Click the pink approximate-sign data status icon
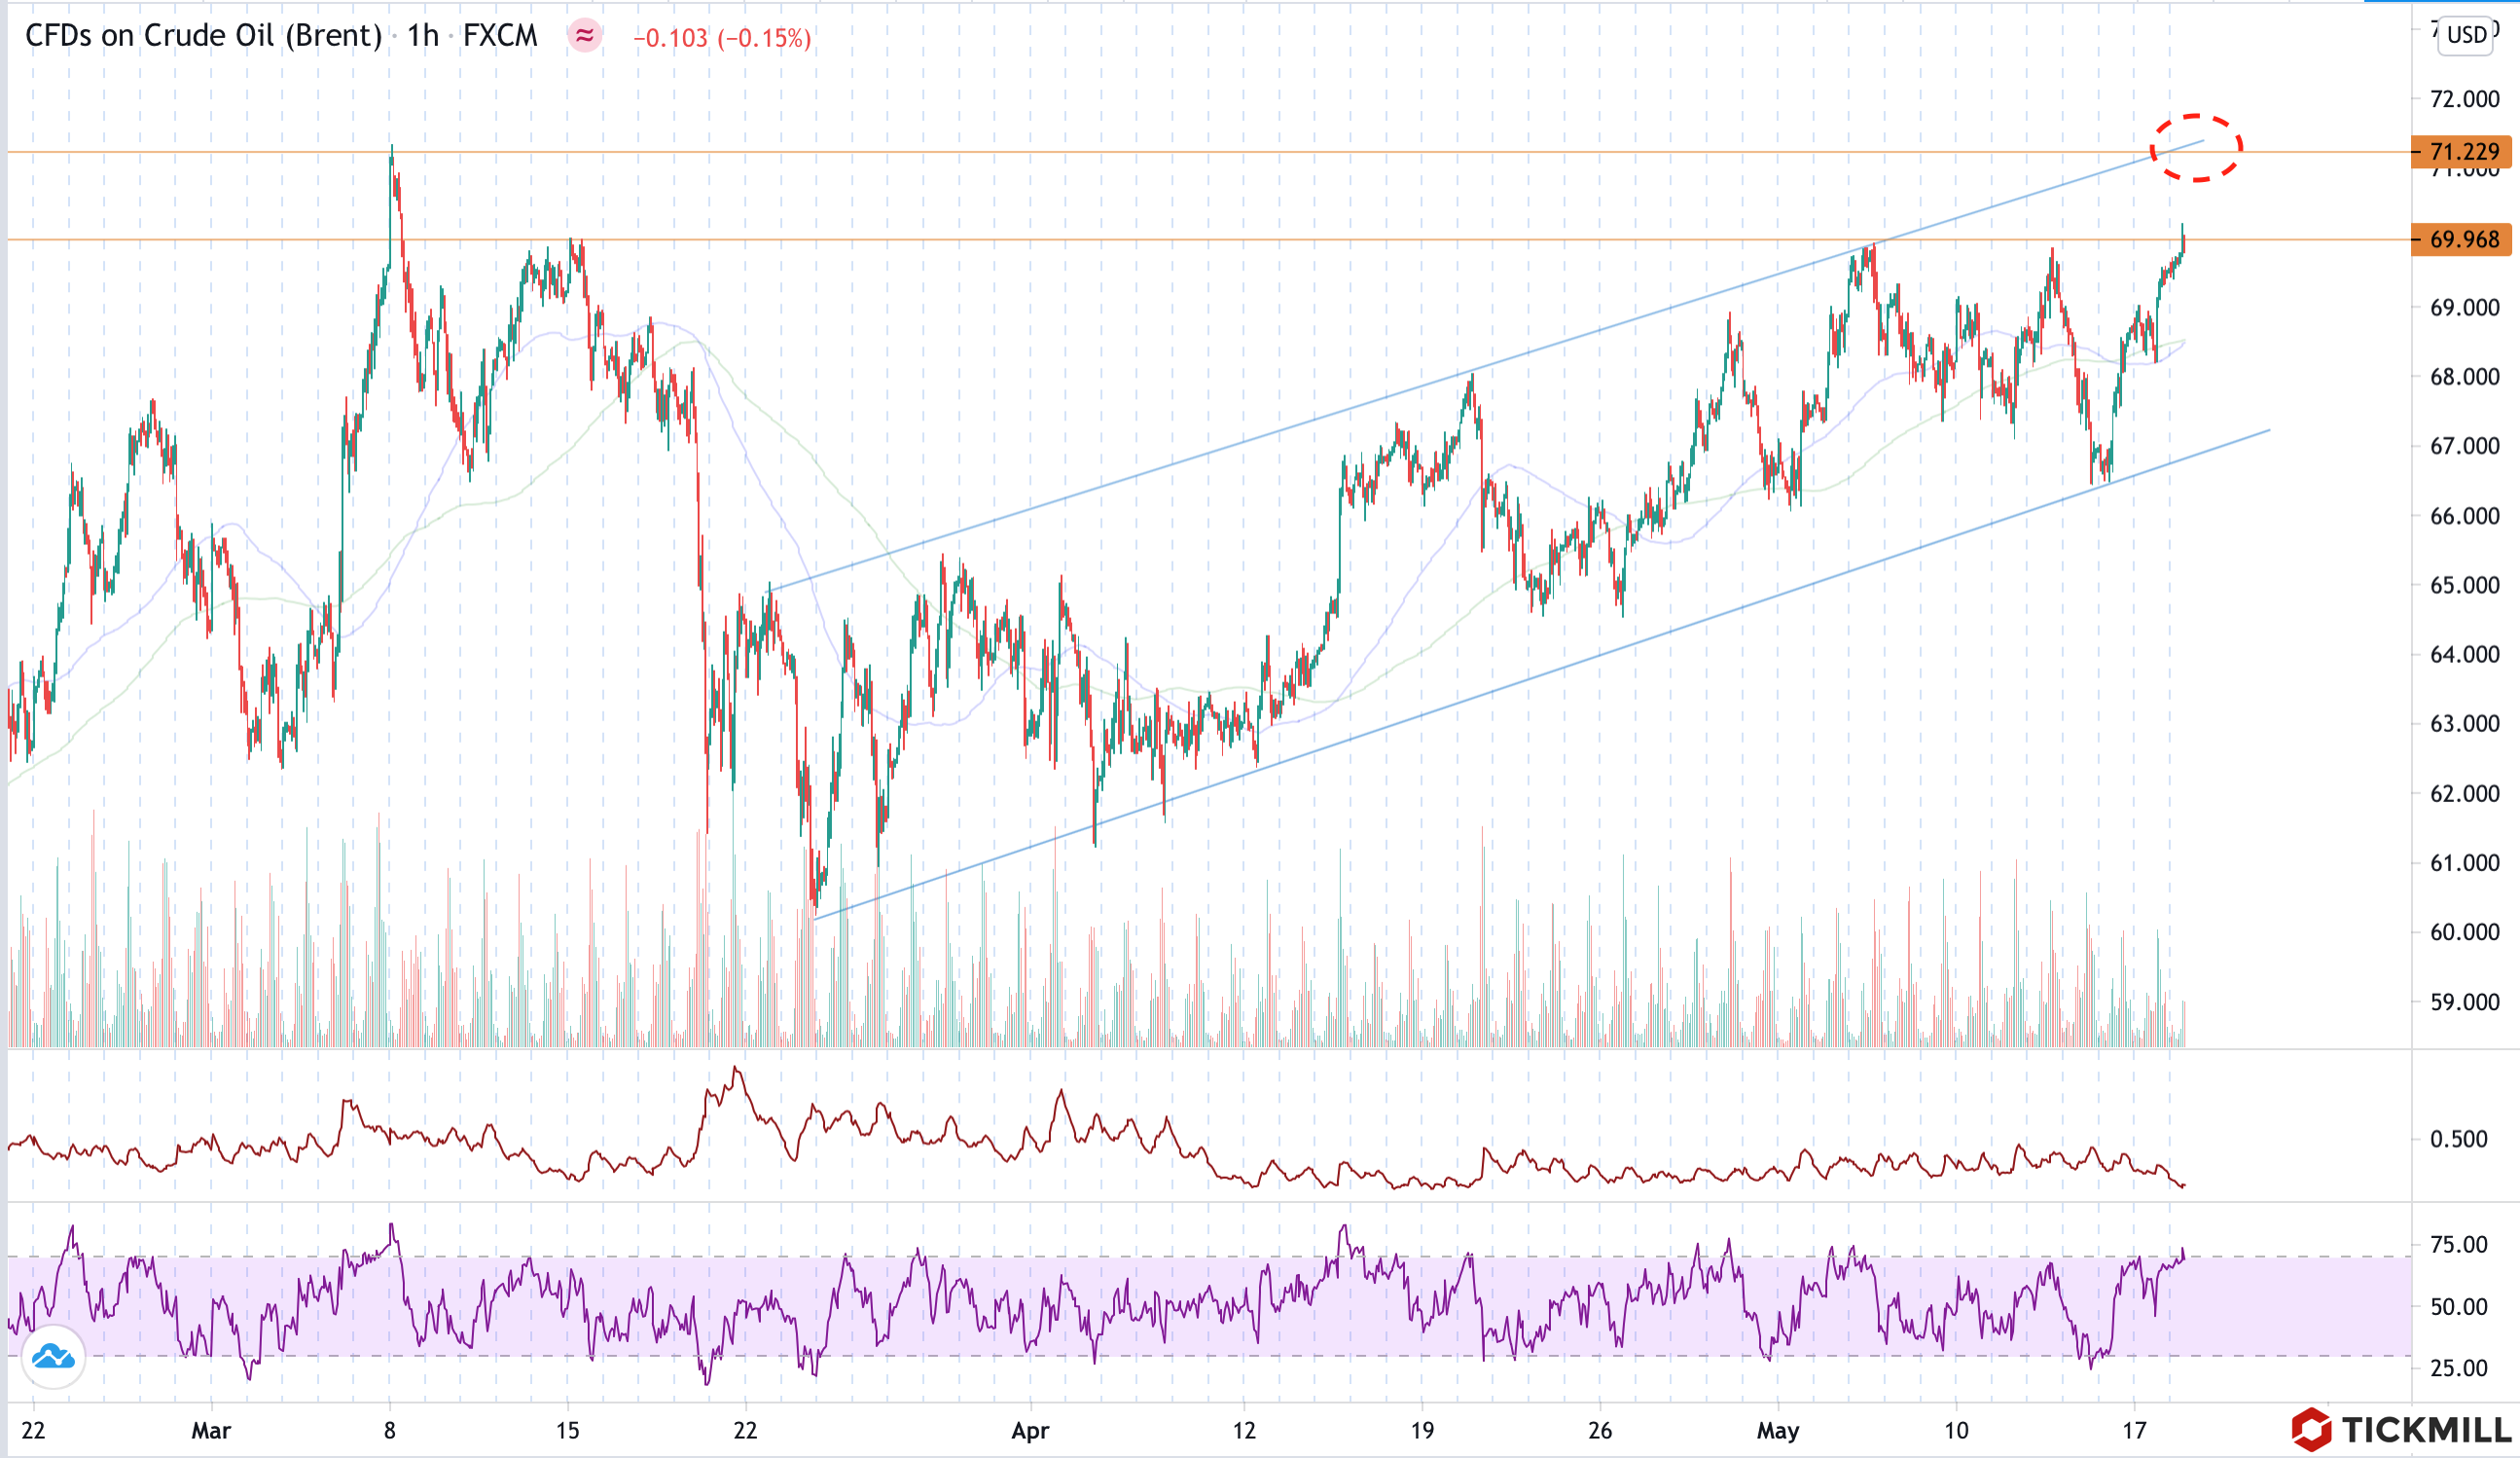Viewport: 2520px width, 1458px height. (x=584, y=37)
